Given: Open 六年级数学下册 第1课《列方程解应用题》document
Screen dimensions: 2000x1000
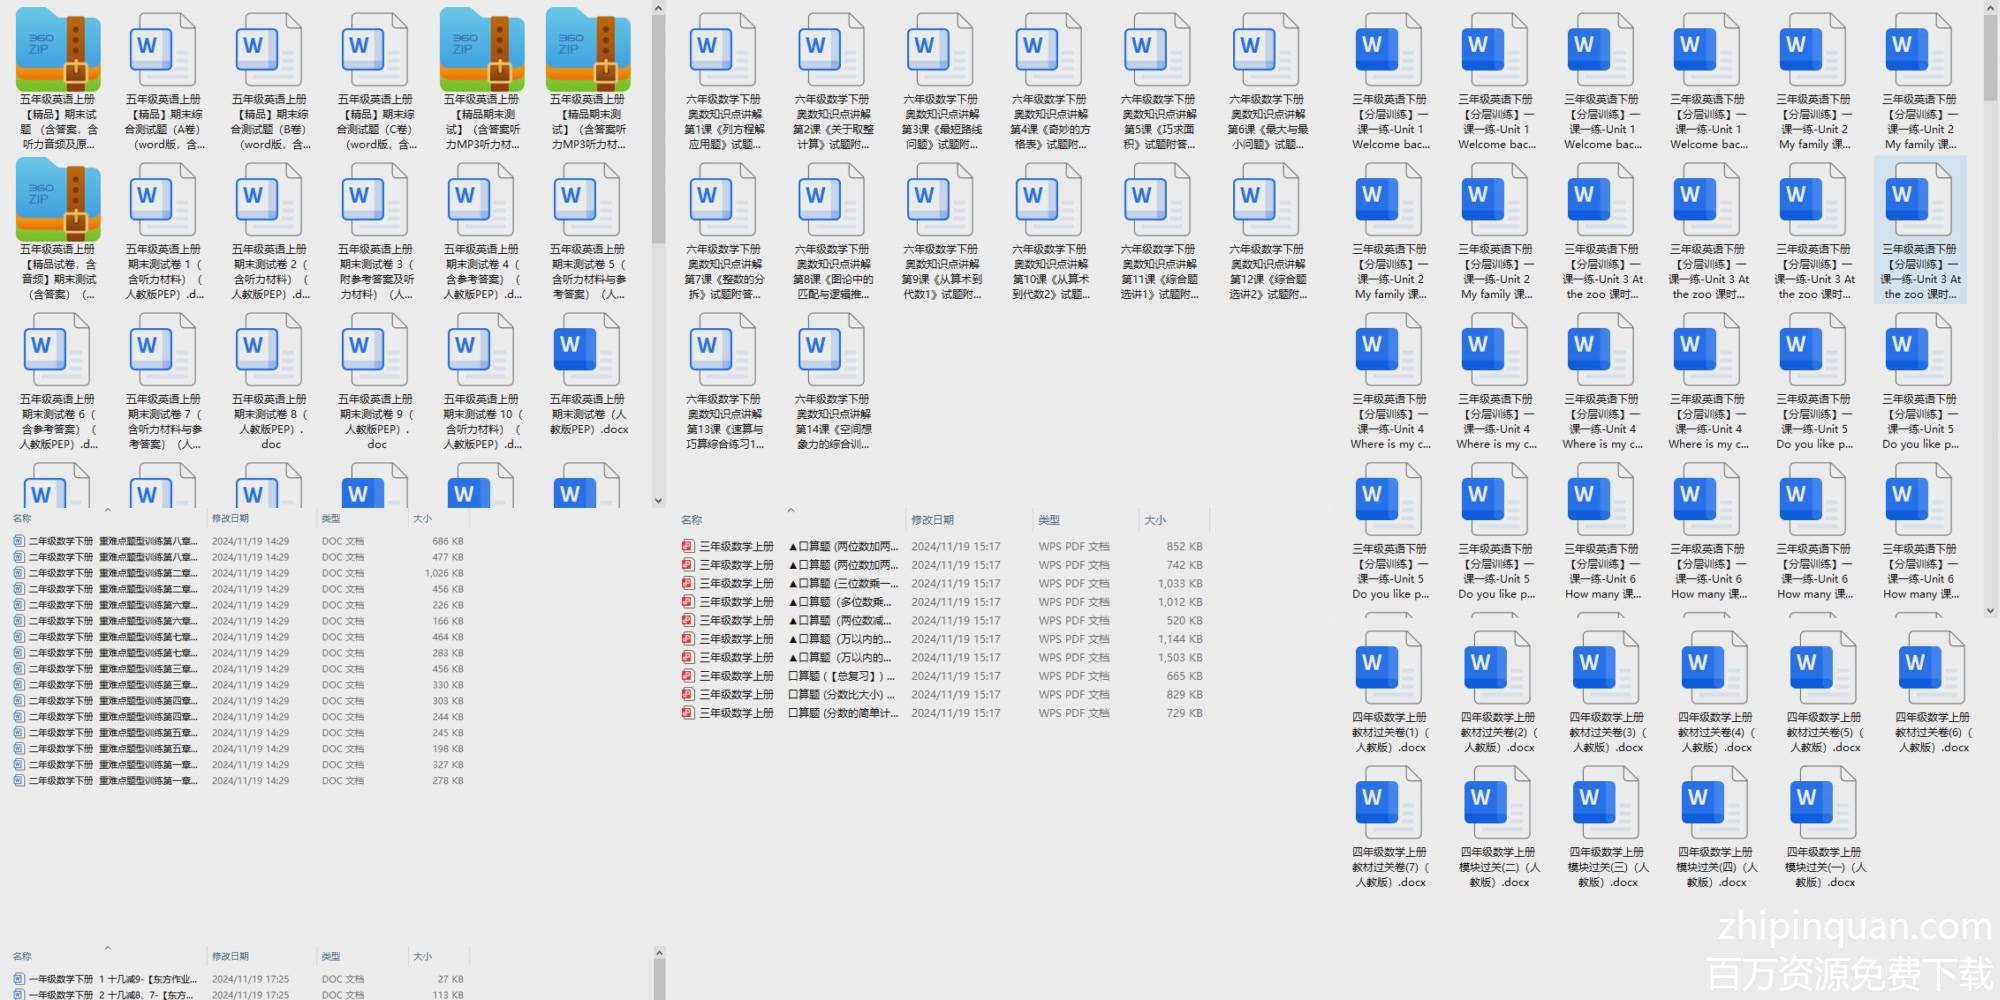Looking at the screenshot, I should [724, 49].
